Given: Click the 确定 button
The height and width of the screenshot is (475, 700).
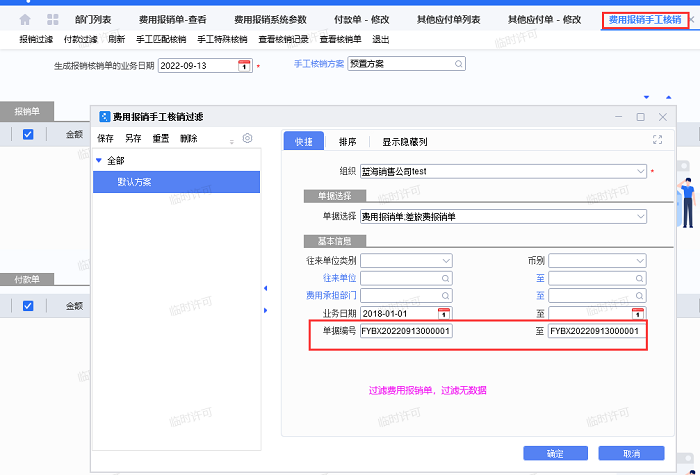Looking at the screenshot, I should tap(554, 453).
